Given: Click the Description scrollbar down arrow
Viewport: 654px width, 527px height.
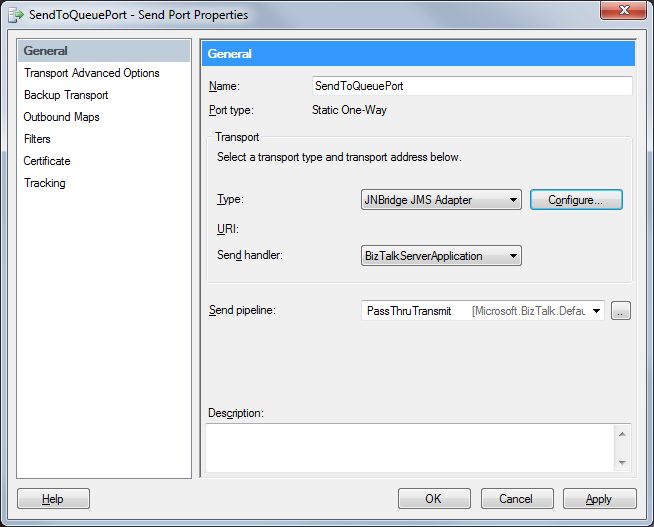Looking at the screenshot, I should click(622, 462).
